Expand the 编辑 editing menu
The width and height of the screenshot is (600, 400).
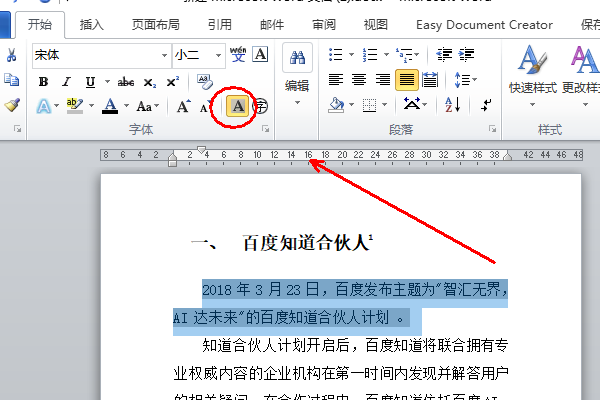click(297, 92)
